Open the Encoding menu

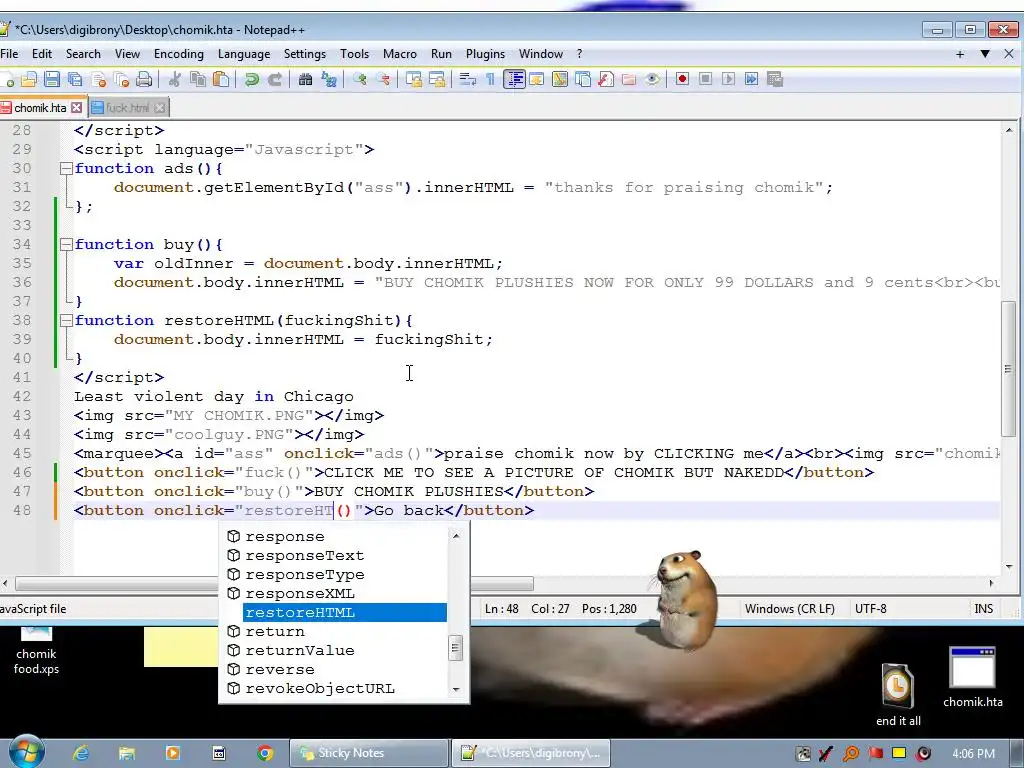pyautogui.click(x=178, y=54)
